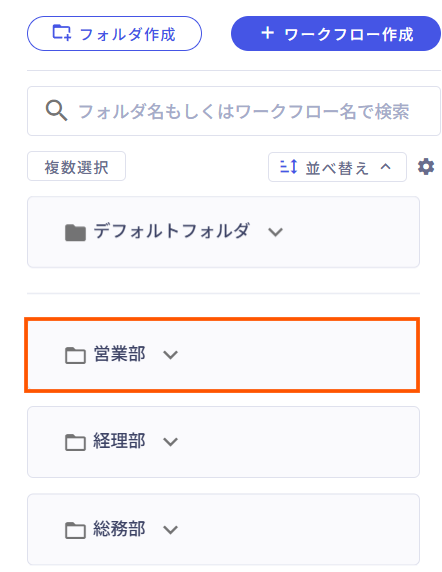Expand the 経理部 folder chevron

tap(170, 442)
